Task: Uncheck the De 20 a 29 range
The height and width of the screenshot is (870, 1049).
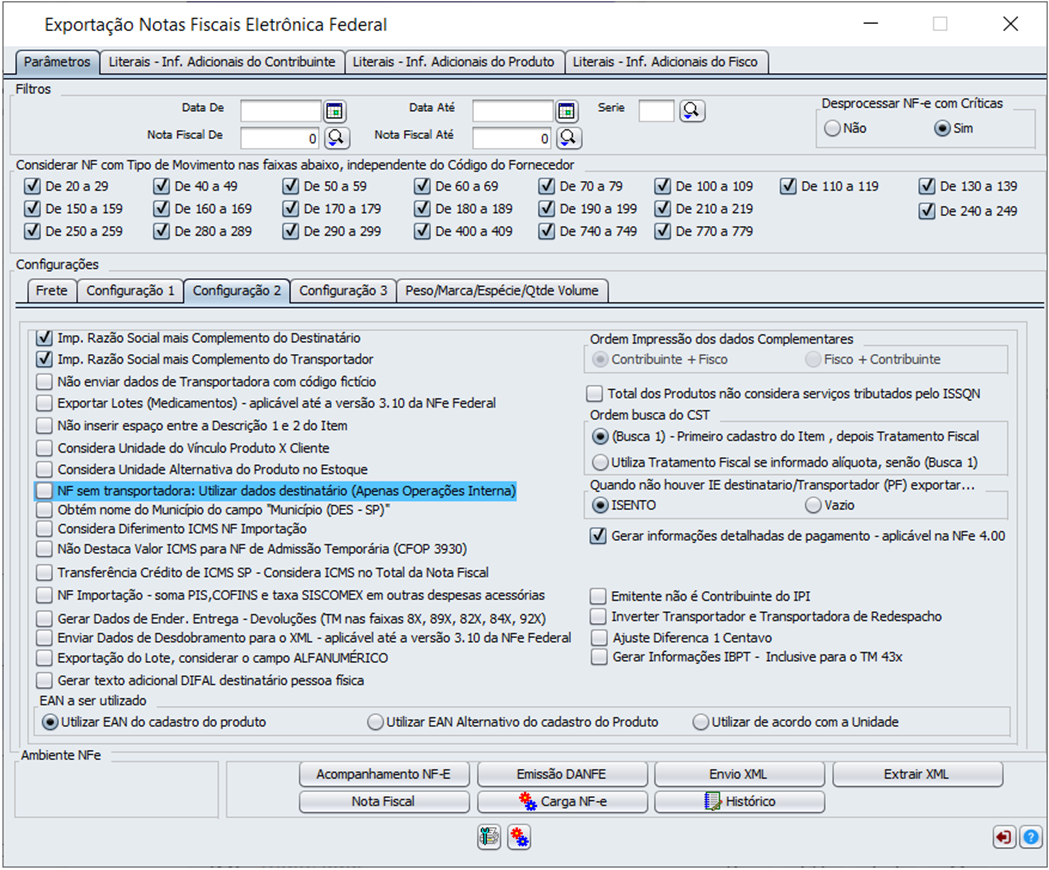Action: click(32, 186)
